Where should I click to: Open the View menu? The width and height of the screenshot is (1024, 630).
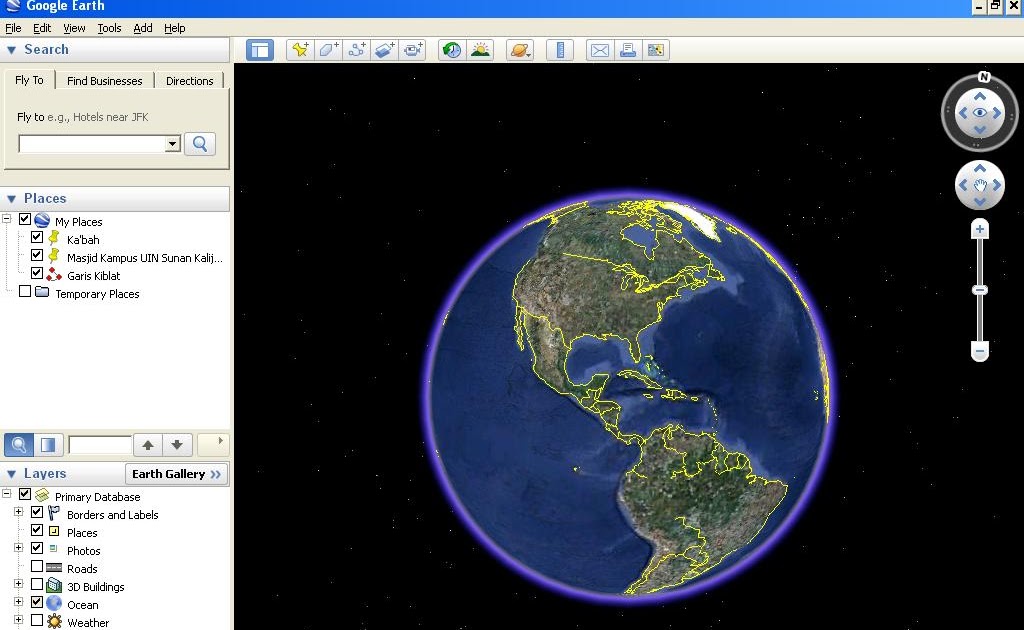pyautogui.click(x=74, y=28)
